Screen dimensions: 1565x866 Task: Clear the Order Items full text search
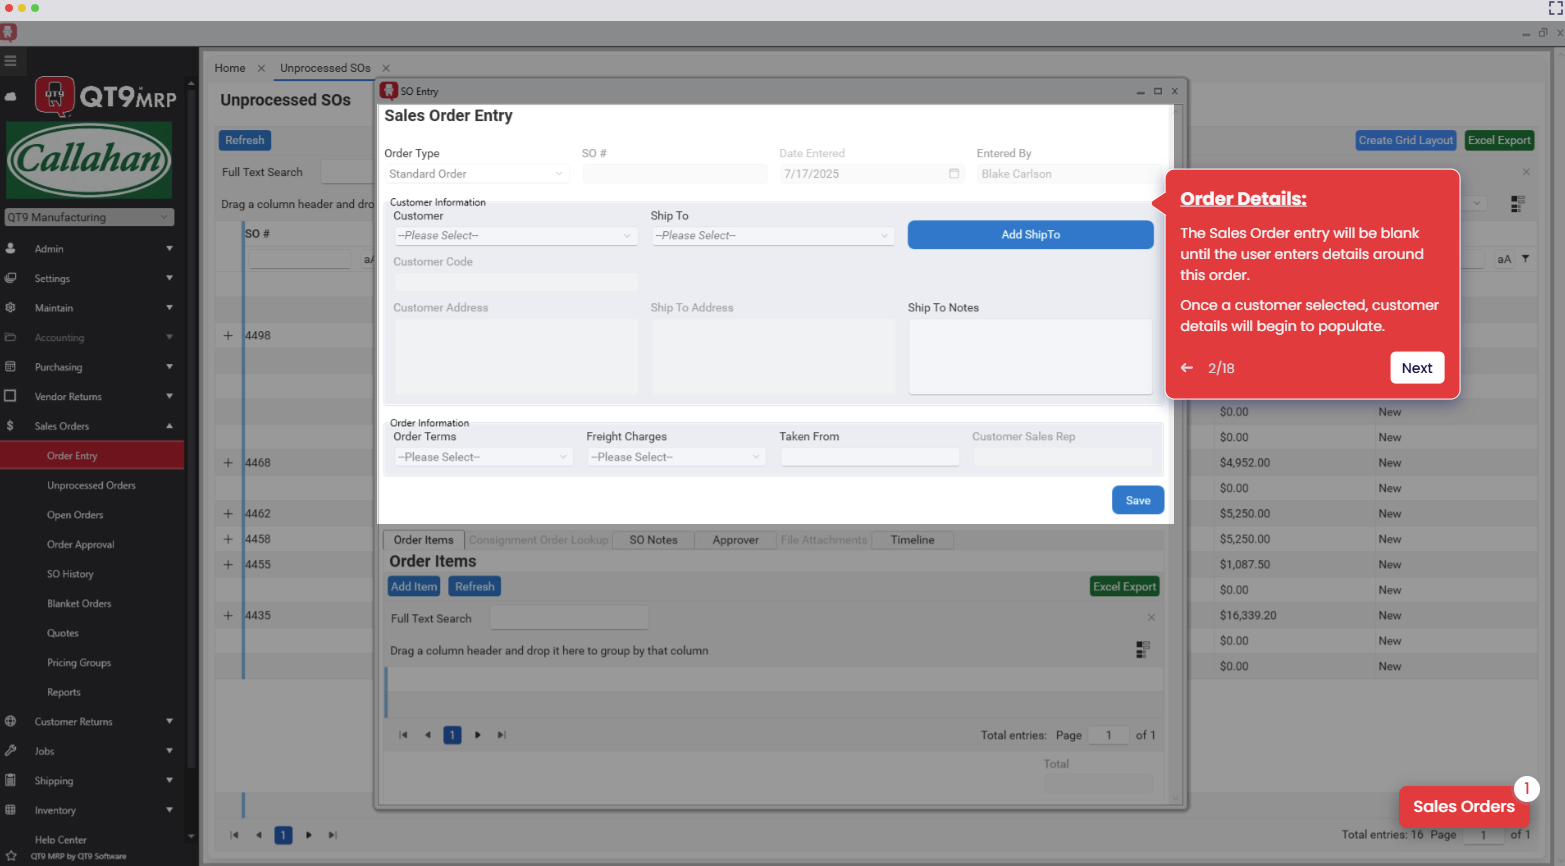pos(1151,618)
